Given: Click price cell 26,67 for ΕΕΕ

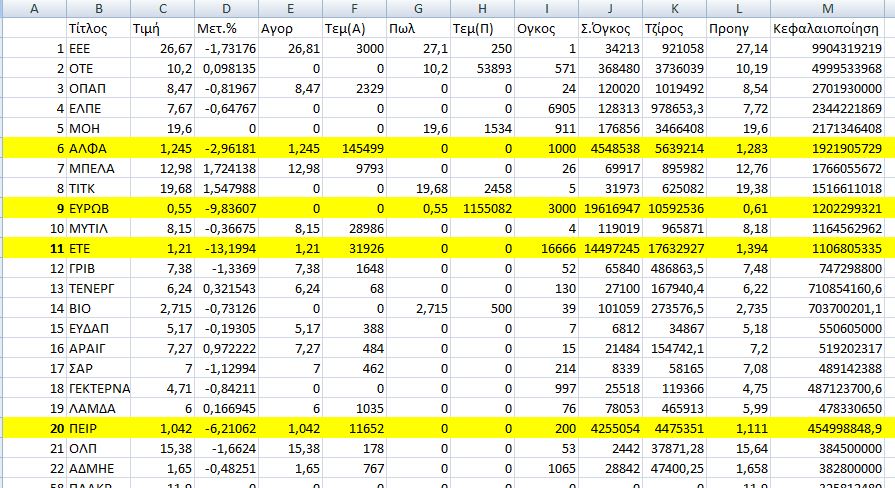Looking at the screenshot, I should tap(163, 49).
